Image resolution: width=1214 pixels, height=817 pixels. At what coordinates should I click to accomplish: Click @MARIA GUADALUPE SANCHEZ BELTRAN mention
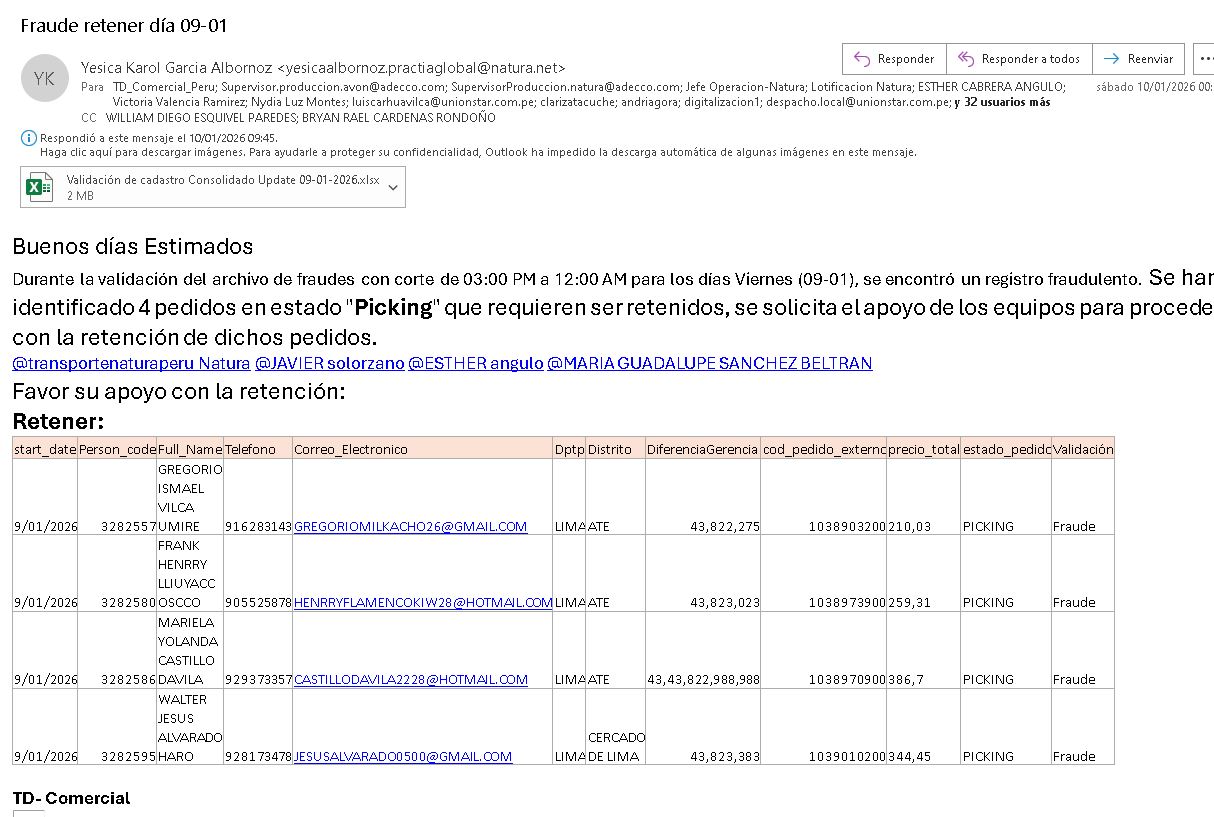pyautogui.click(x=709, y=363)
